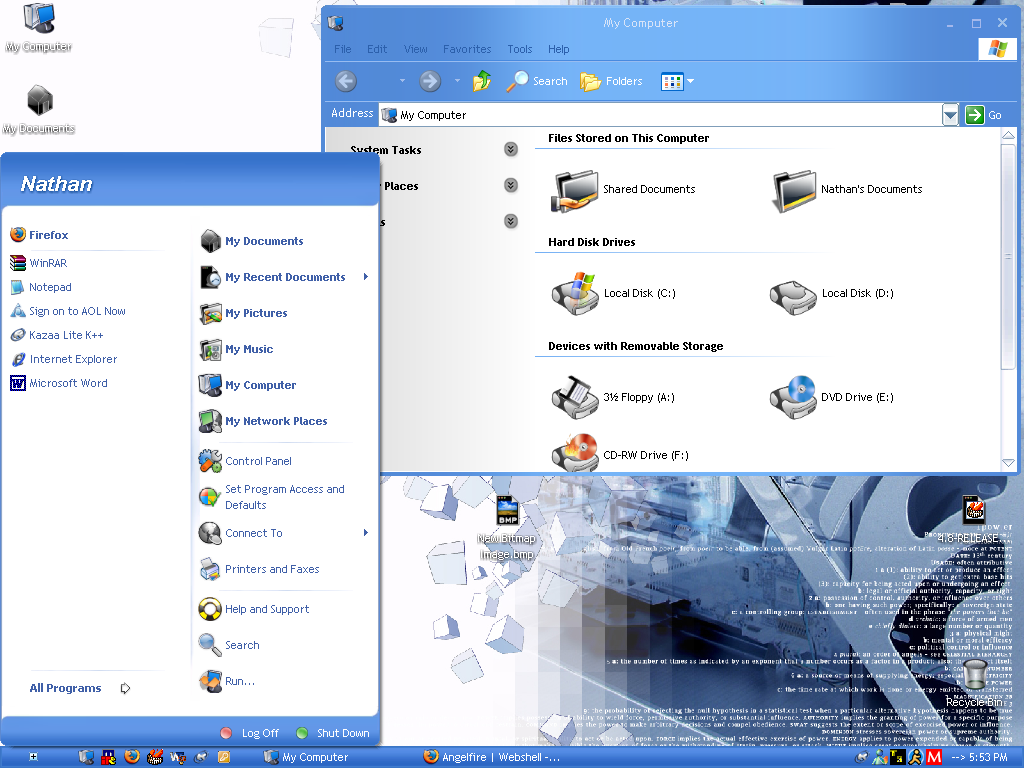Expand the System Tasks panel chevron

click(x=511, y=150)
